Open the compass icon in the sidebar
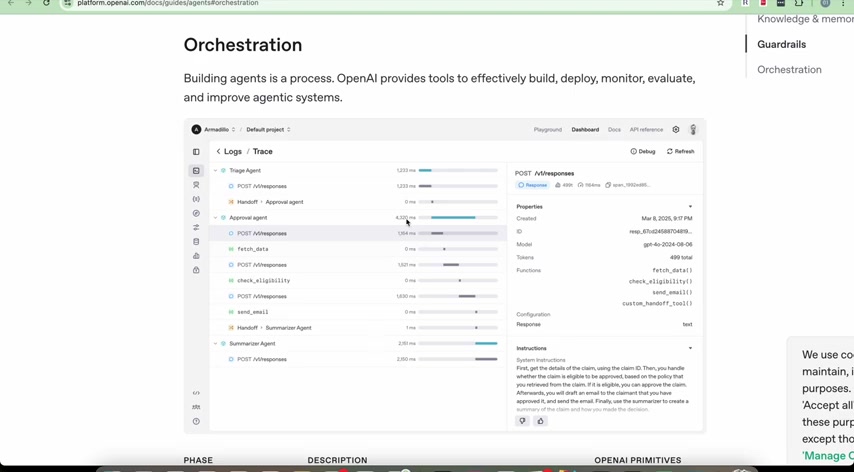The width and height of the screenshot is (854, 472). (196, 213)
